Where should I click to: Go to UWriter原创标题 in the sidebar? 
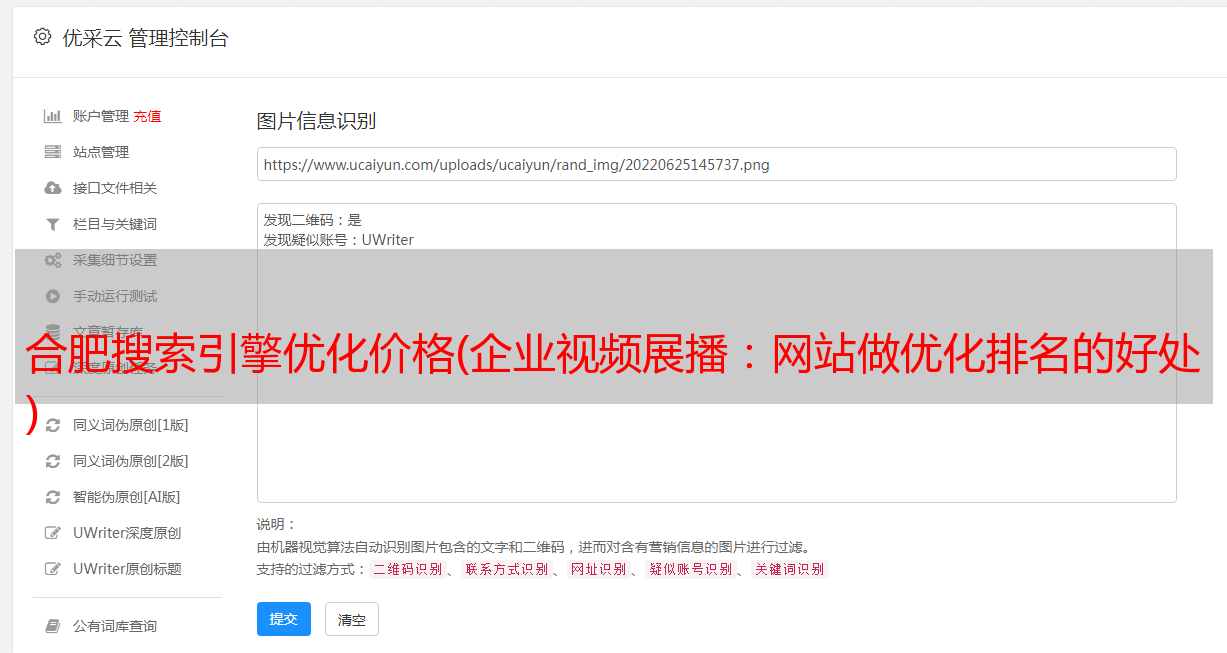[x=127, y=569]
